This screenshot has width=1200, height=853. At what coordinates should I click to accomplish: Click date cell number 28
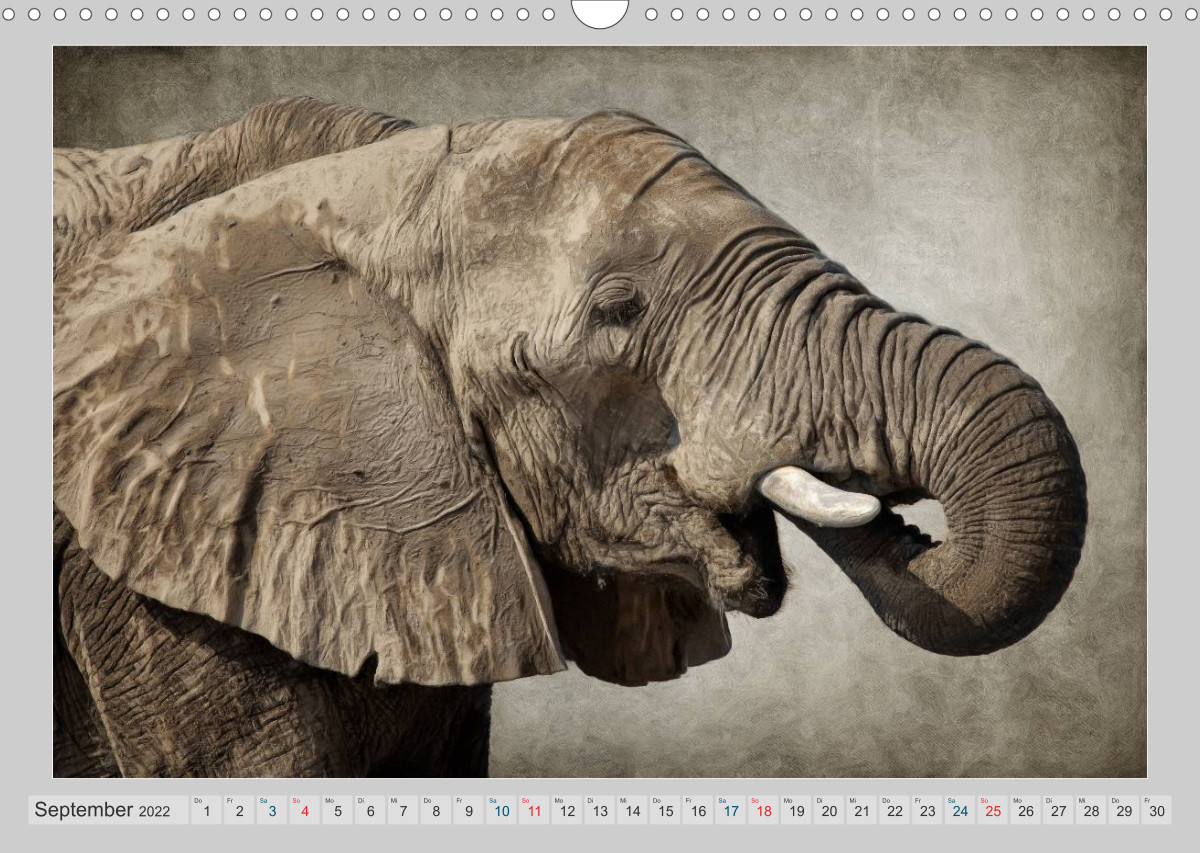[1091, 810]
